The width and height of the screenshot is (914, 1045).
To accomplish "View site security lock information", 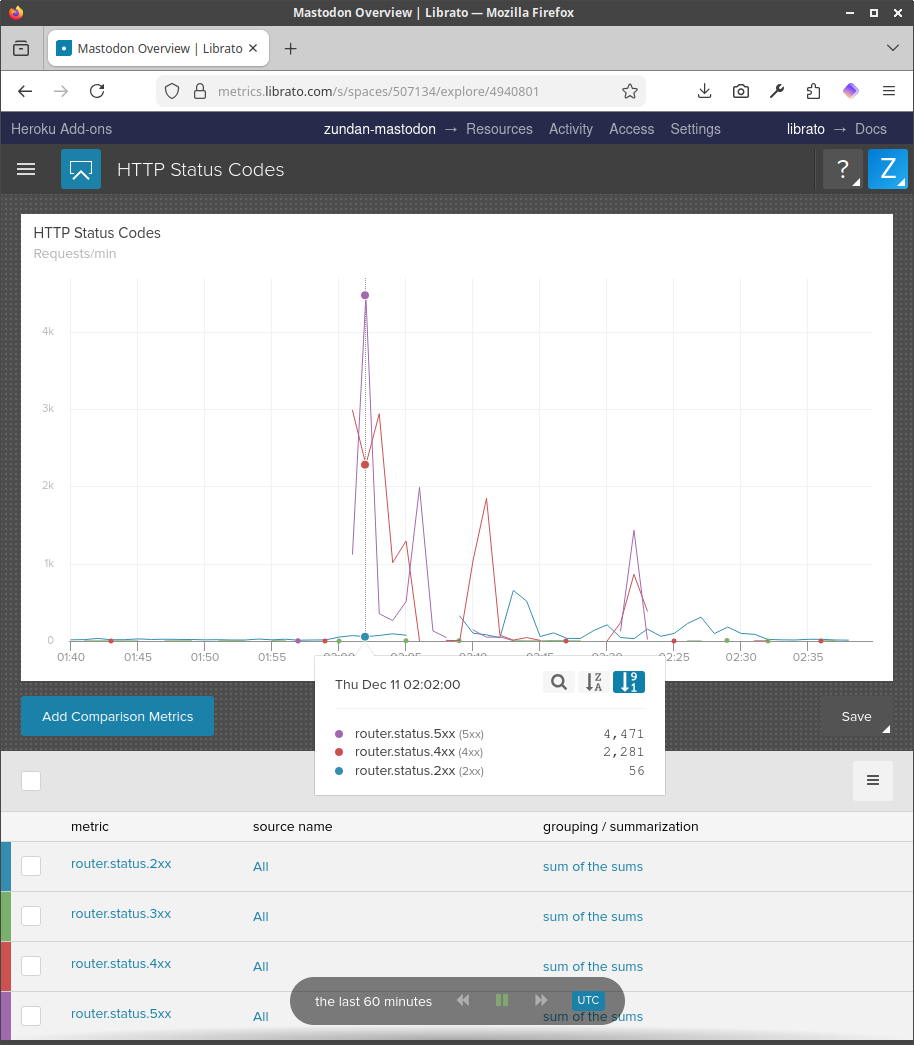I will [x=199, y=91].
